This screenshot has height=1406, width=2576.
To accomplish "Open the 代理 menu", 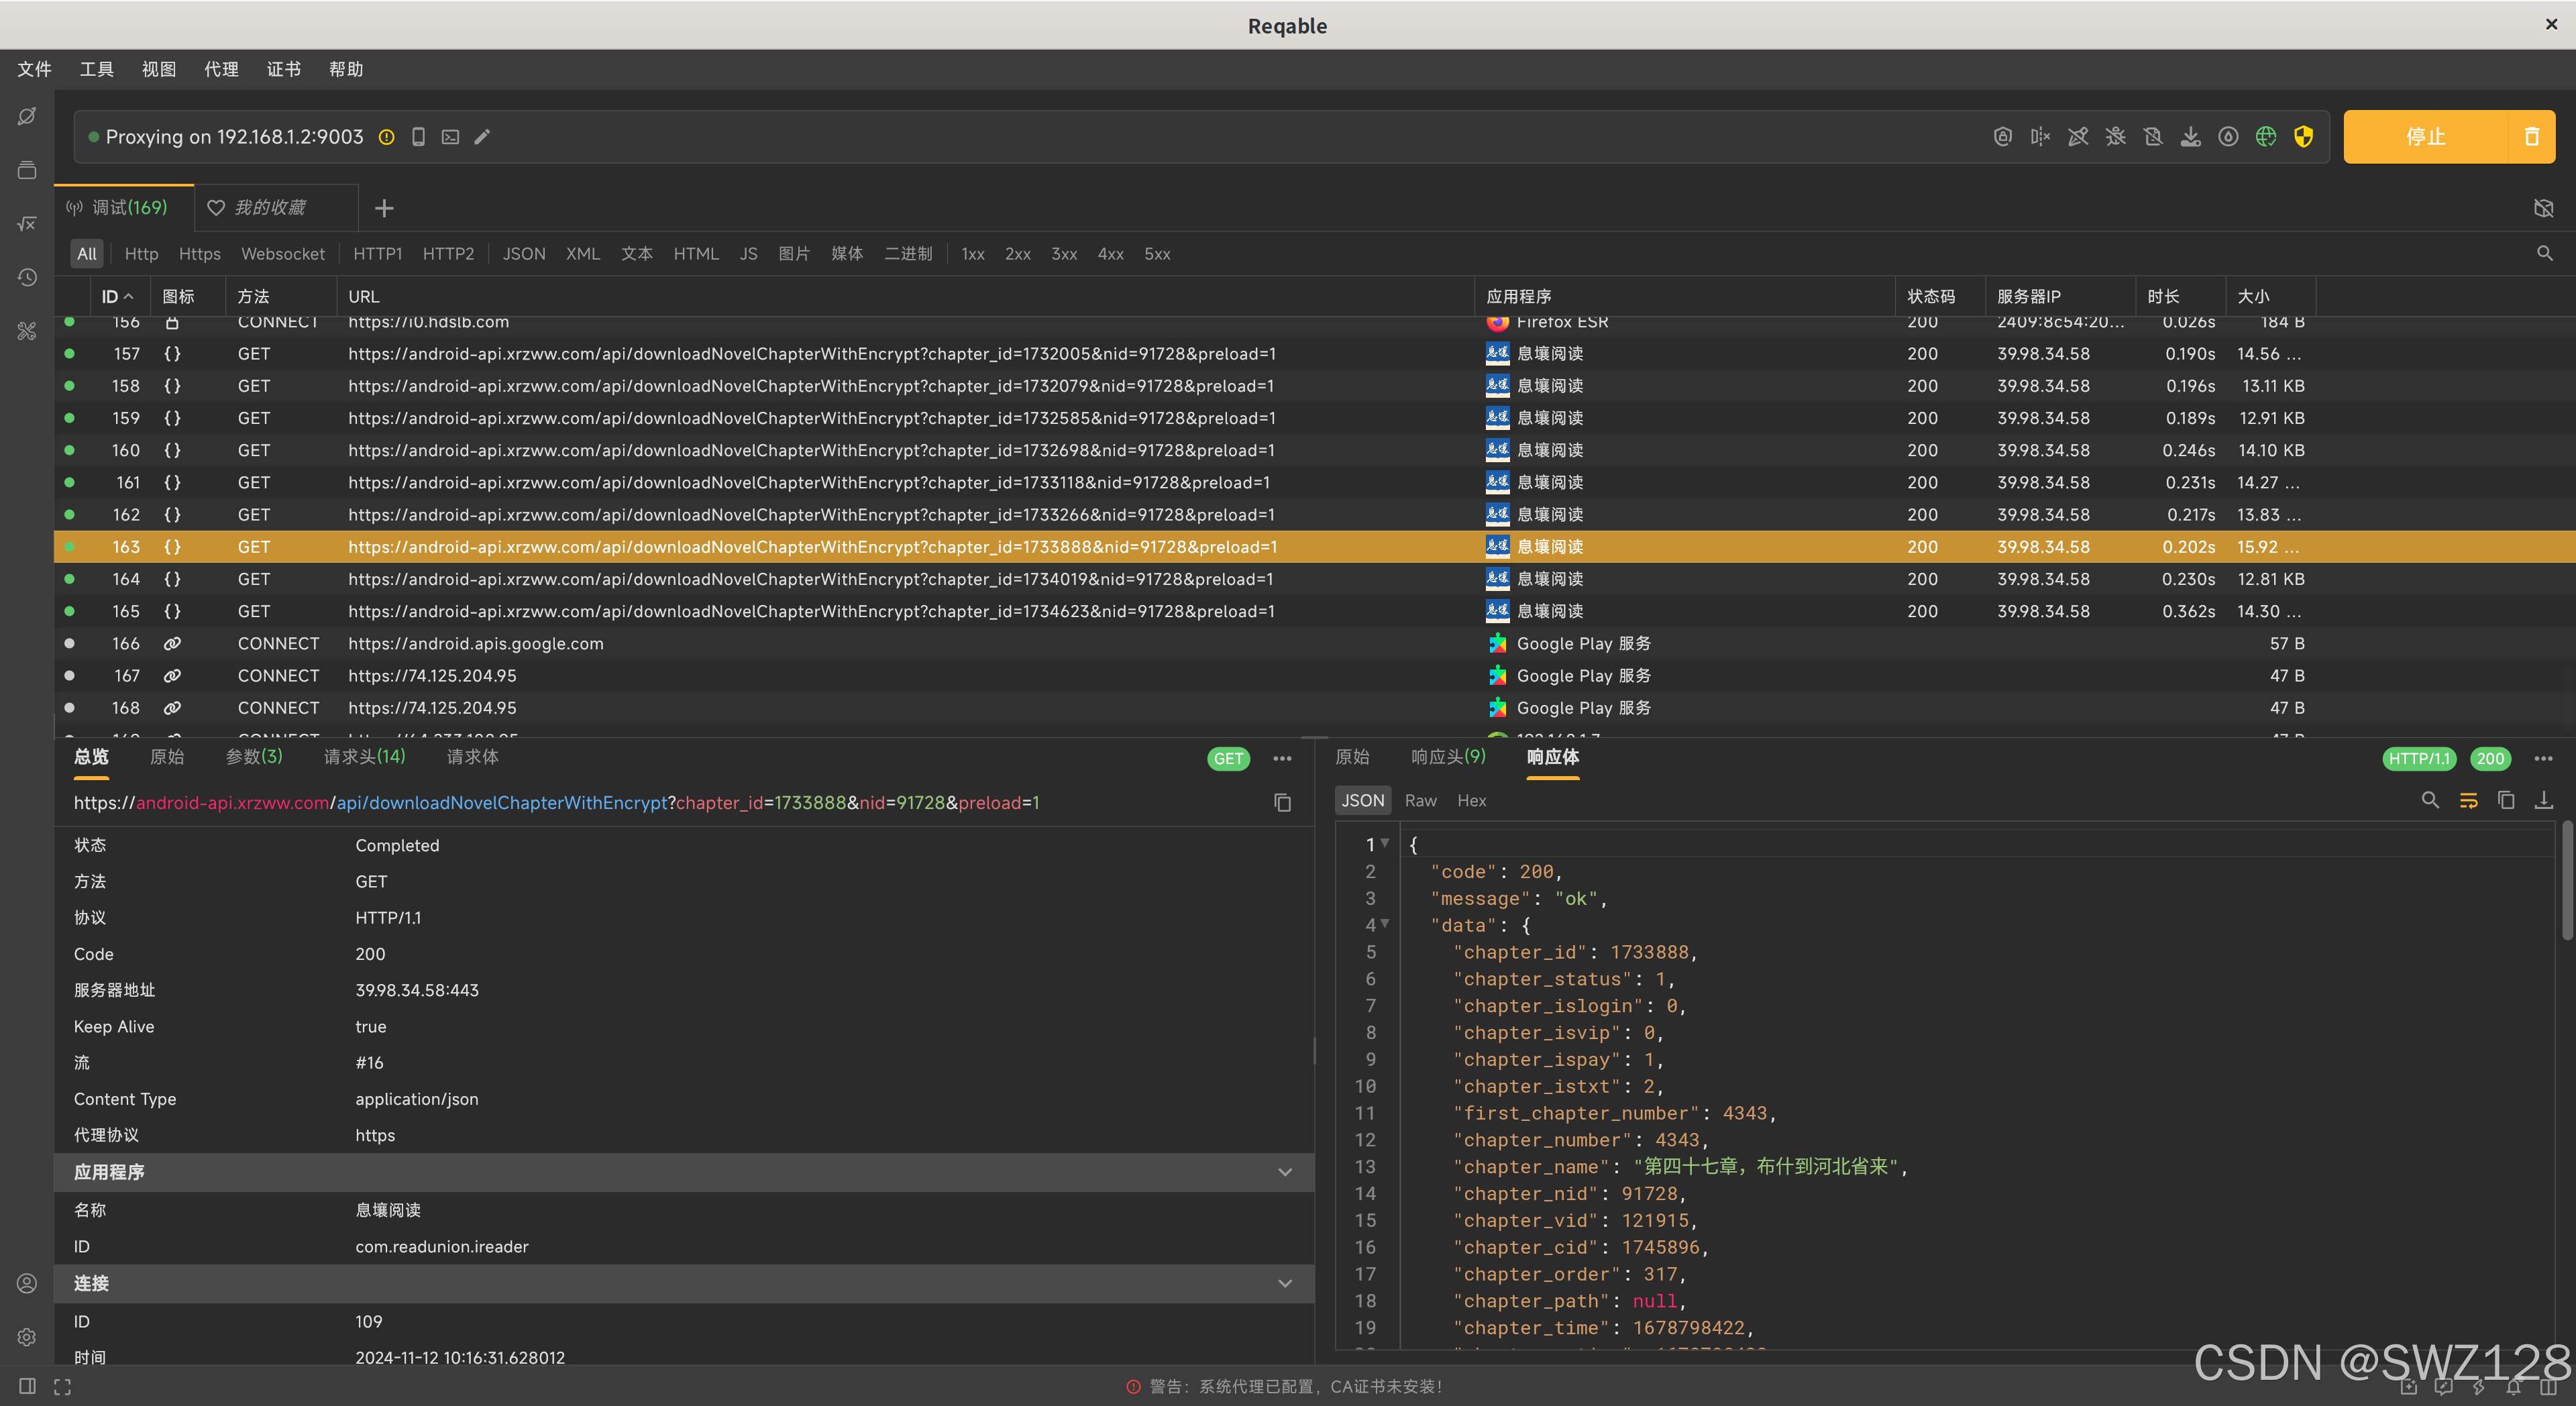I will (221, 69).
